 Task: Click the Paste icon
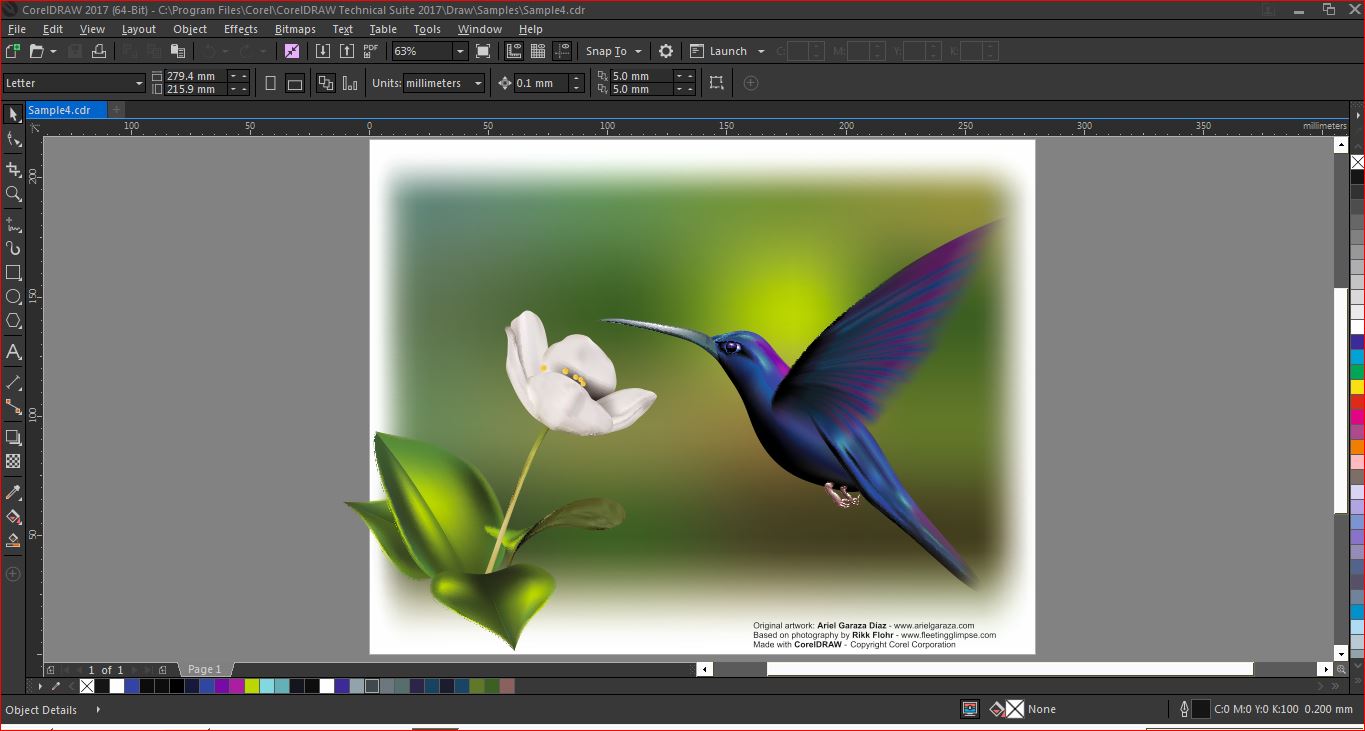[x=178, y=51]
